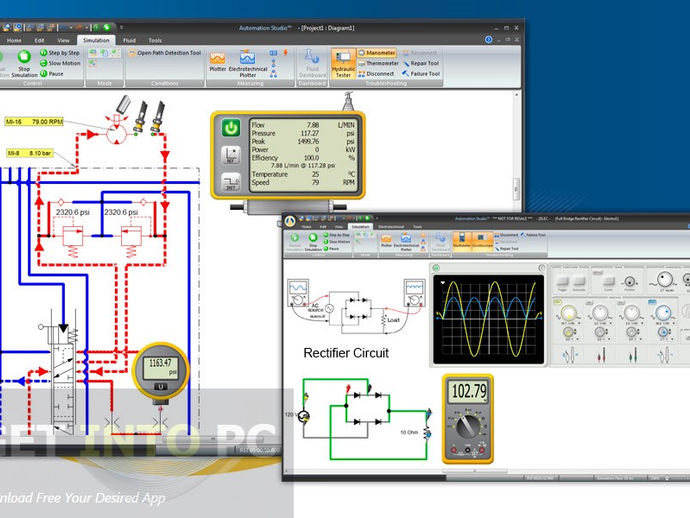
Task: Select Repair Tool in the Diagram1 window
Action: [x=420, y=63]
